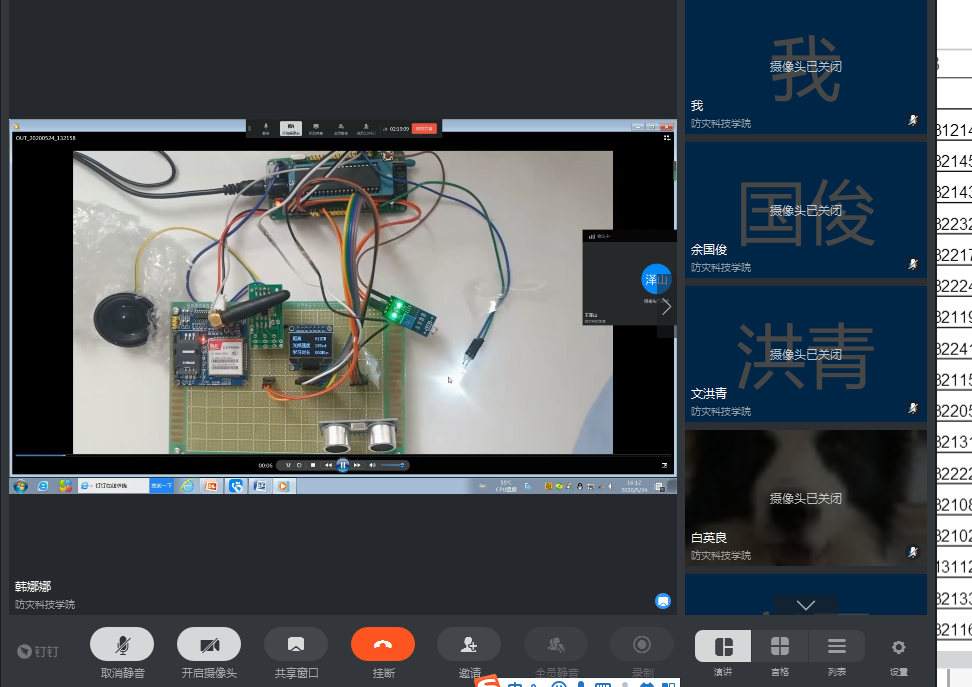This screenshot has width=972, height=687.
Task: Click the red end-sharing button in shared toolbar
Action: coord(424,128)
